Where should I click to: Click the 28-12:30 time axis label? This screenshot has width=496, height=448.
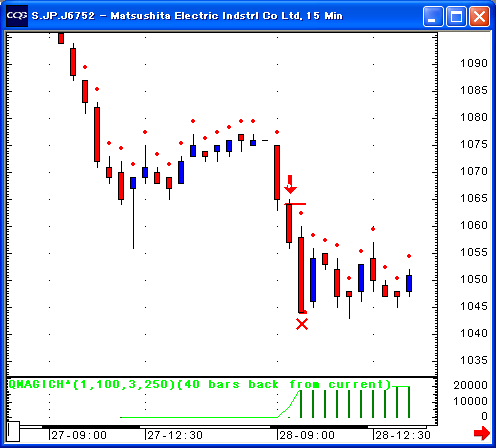click(403, 435)
